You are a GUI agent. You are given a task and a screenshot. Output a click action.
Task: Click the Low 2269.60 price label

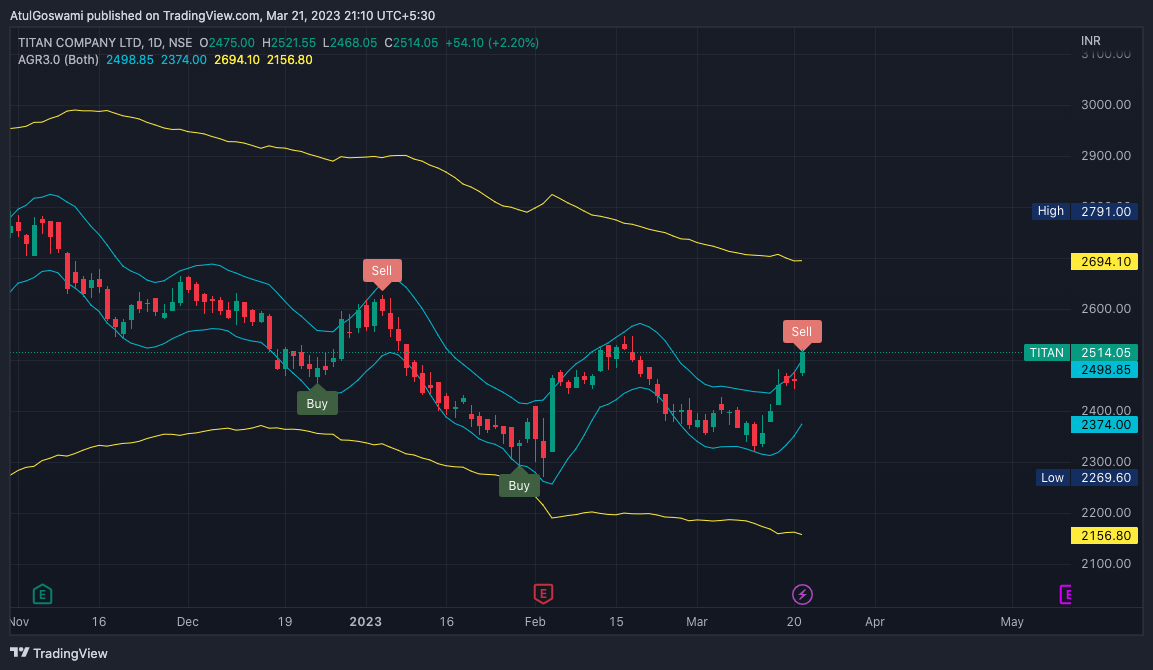click(x=1087, y=478)
